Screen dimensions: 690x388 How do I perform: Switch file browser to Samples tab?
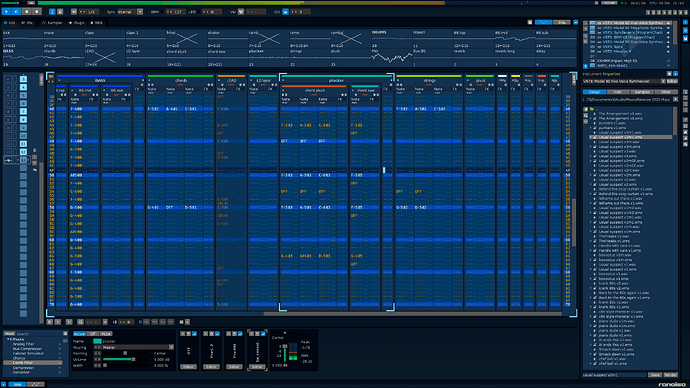click(x=642, y=92)
